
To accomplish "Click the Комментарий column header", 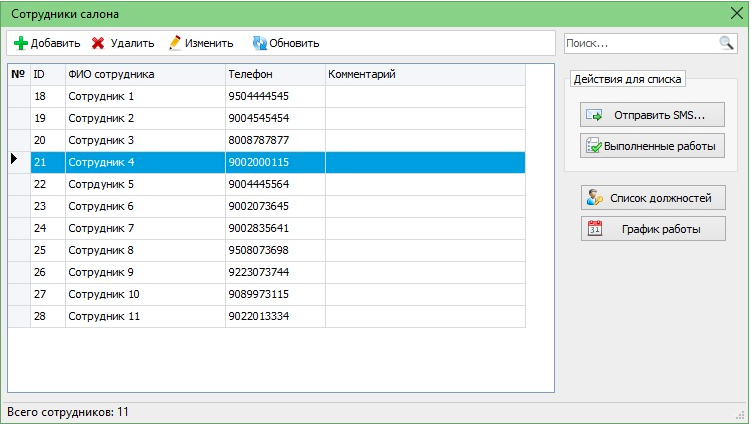I will (438, 74).
